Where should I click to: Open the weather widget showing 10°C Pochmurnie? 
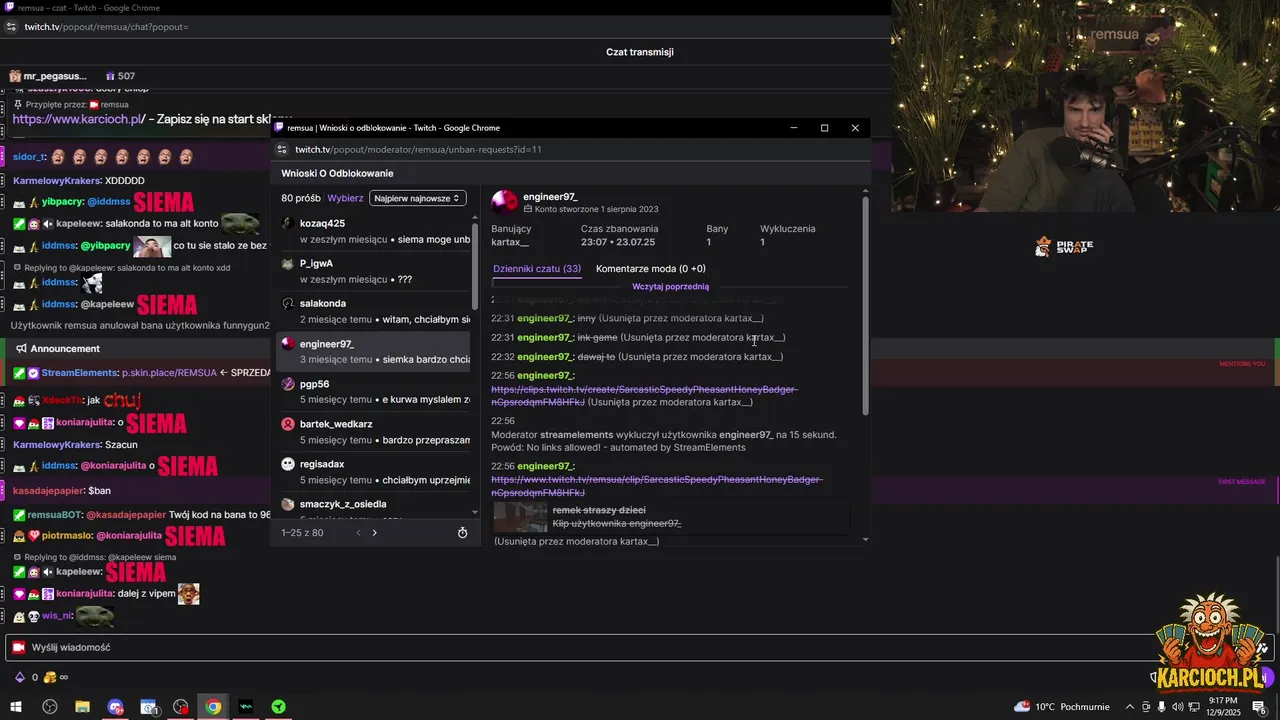point(1062,707)
